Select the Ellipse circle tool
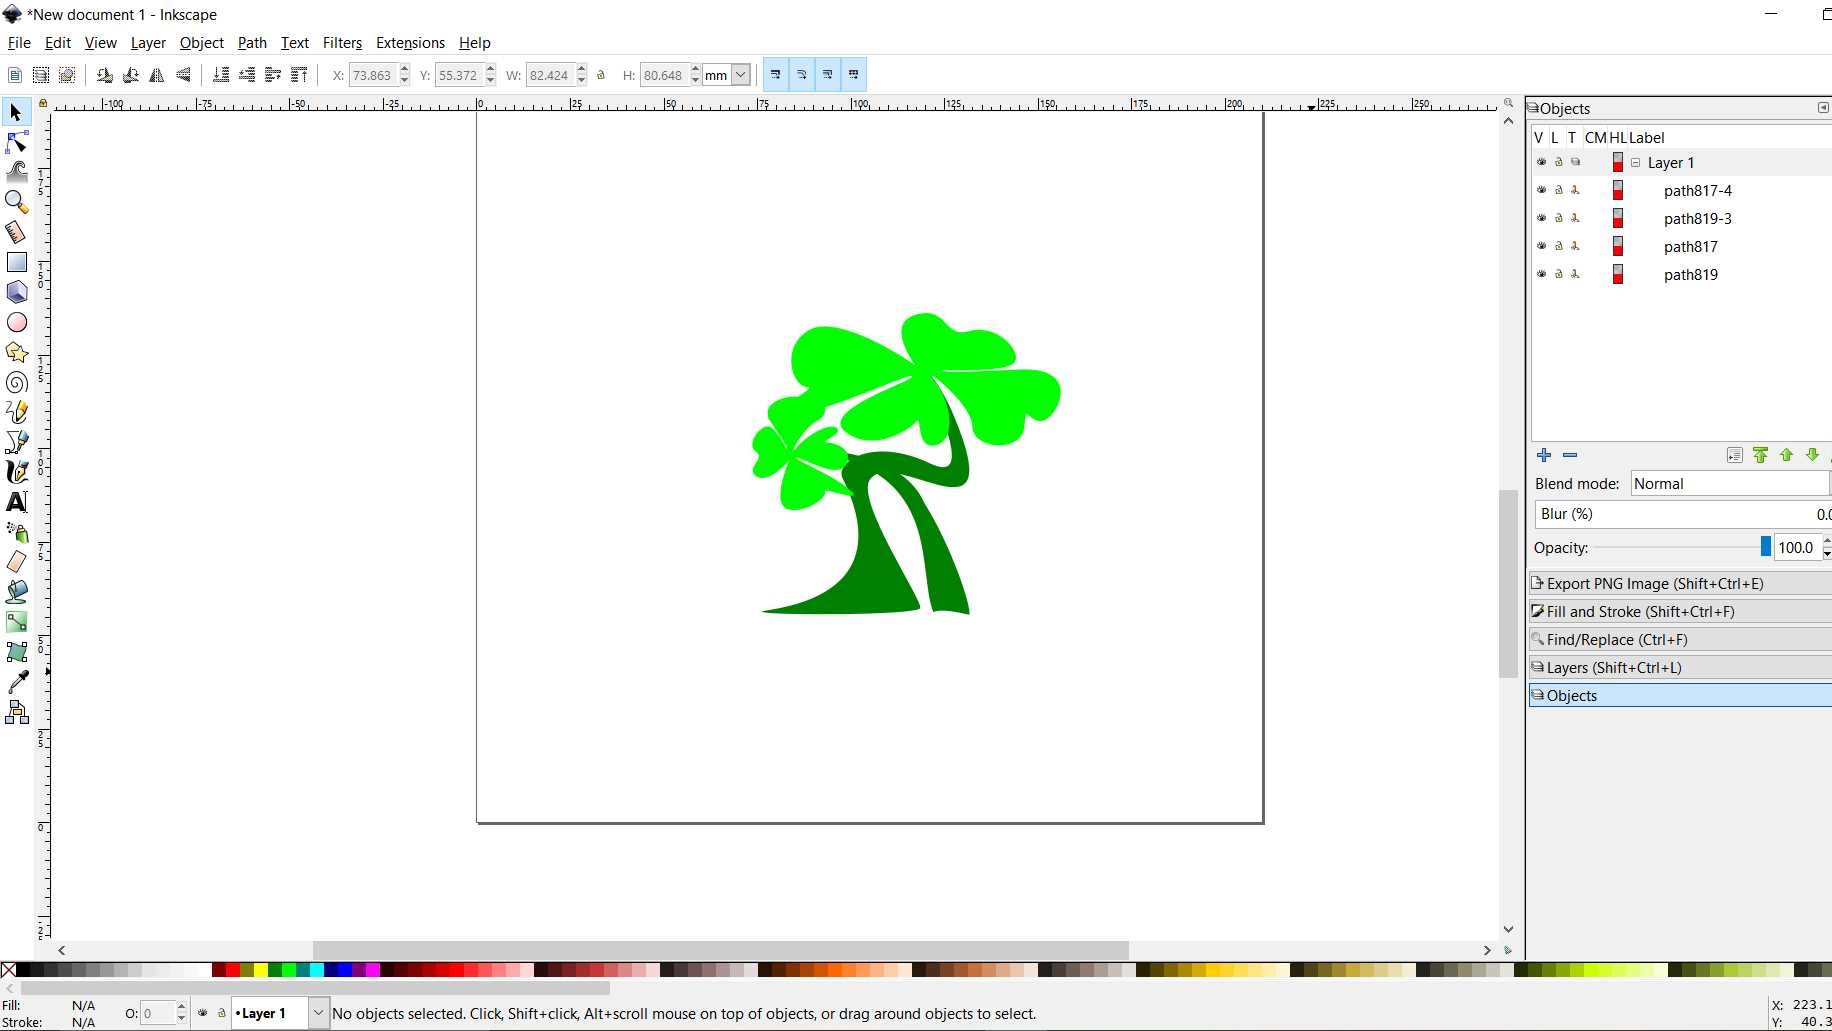Image resolution: width=1832 pixels, height=1031 pixels. [x=16, y=322]
